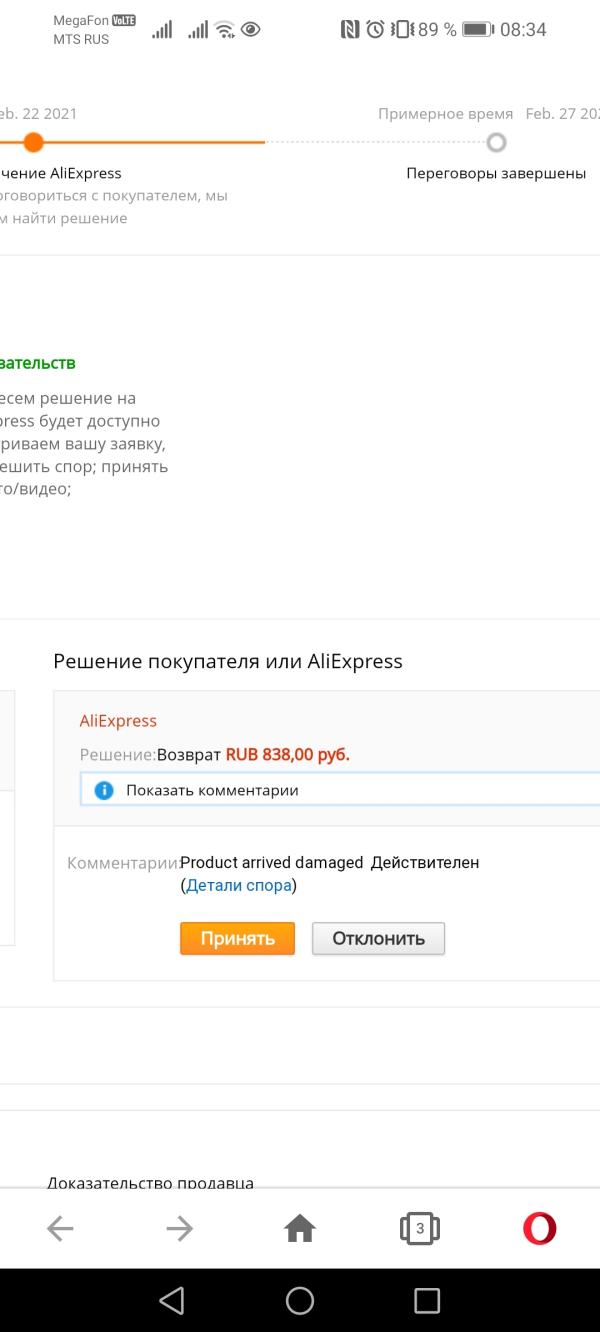Tap the alarm clock status icon

point(375,30)
